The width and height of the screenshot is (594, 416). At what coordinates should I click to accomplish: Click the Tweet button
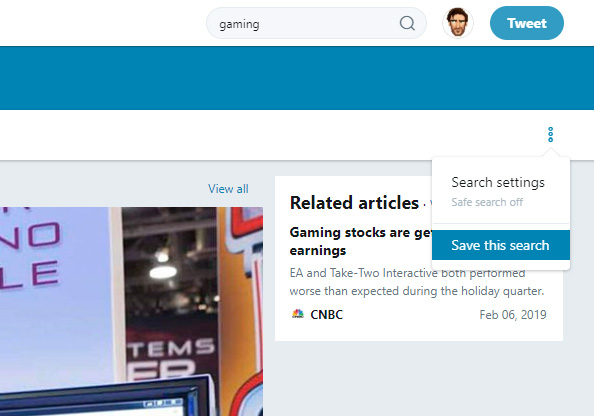pos(527,23)
